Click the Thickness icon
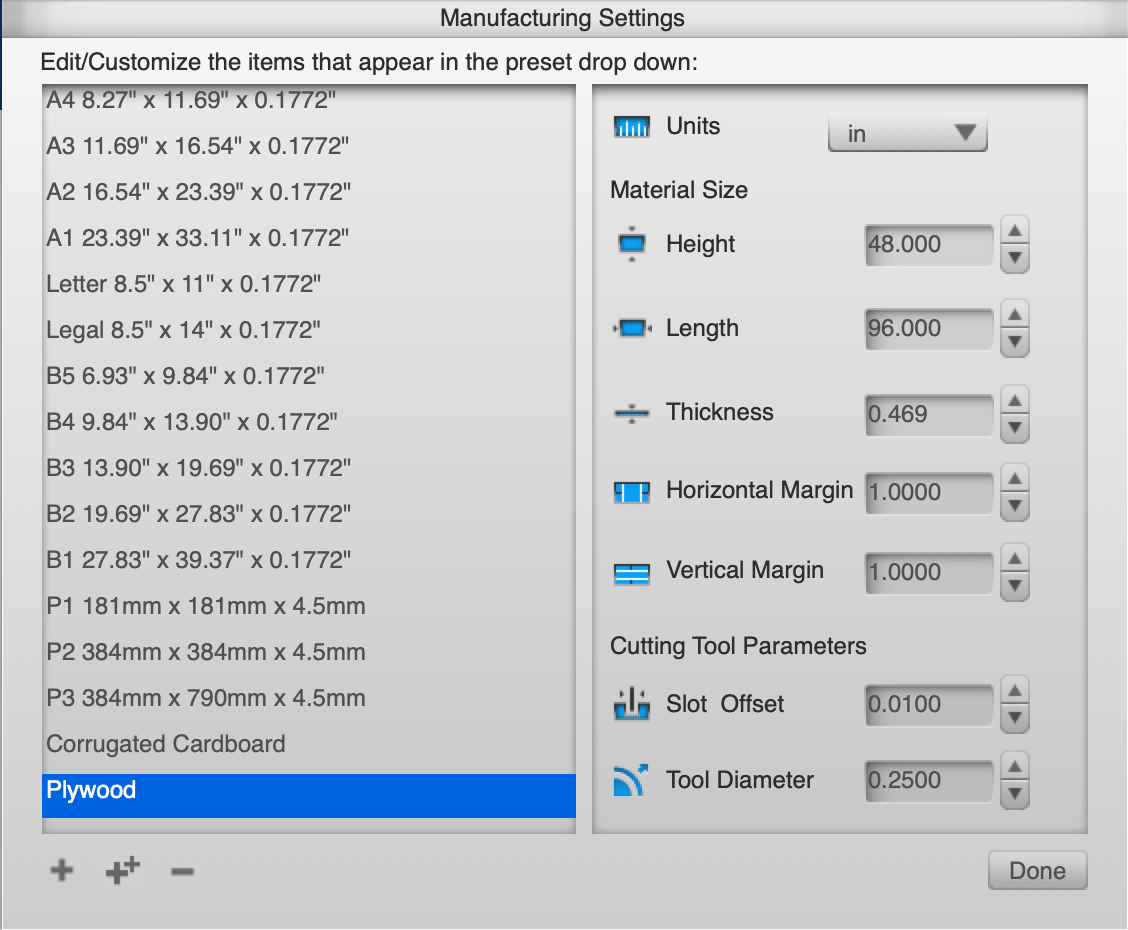The image size is (1128, 930). (x=632, y=414)
